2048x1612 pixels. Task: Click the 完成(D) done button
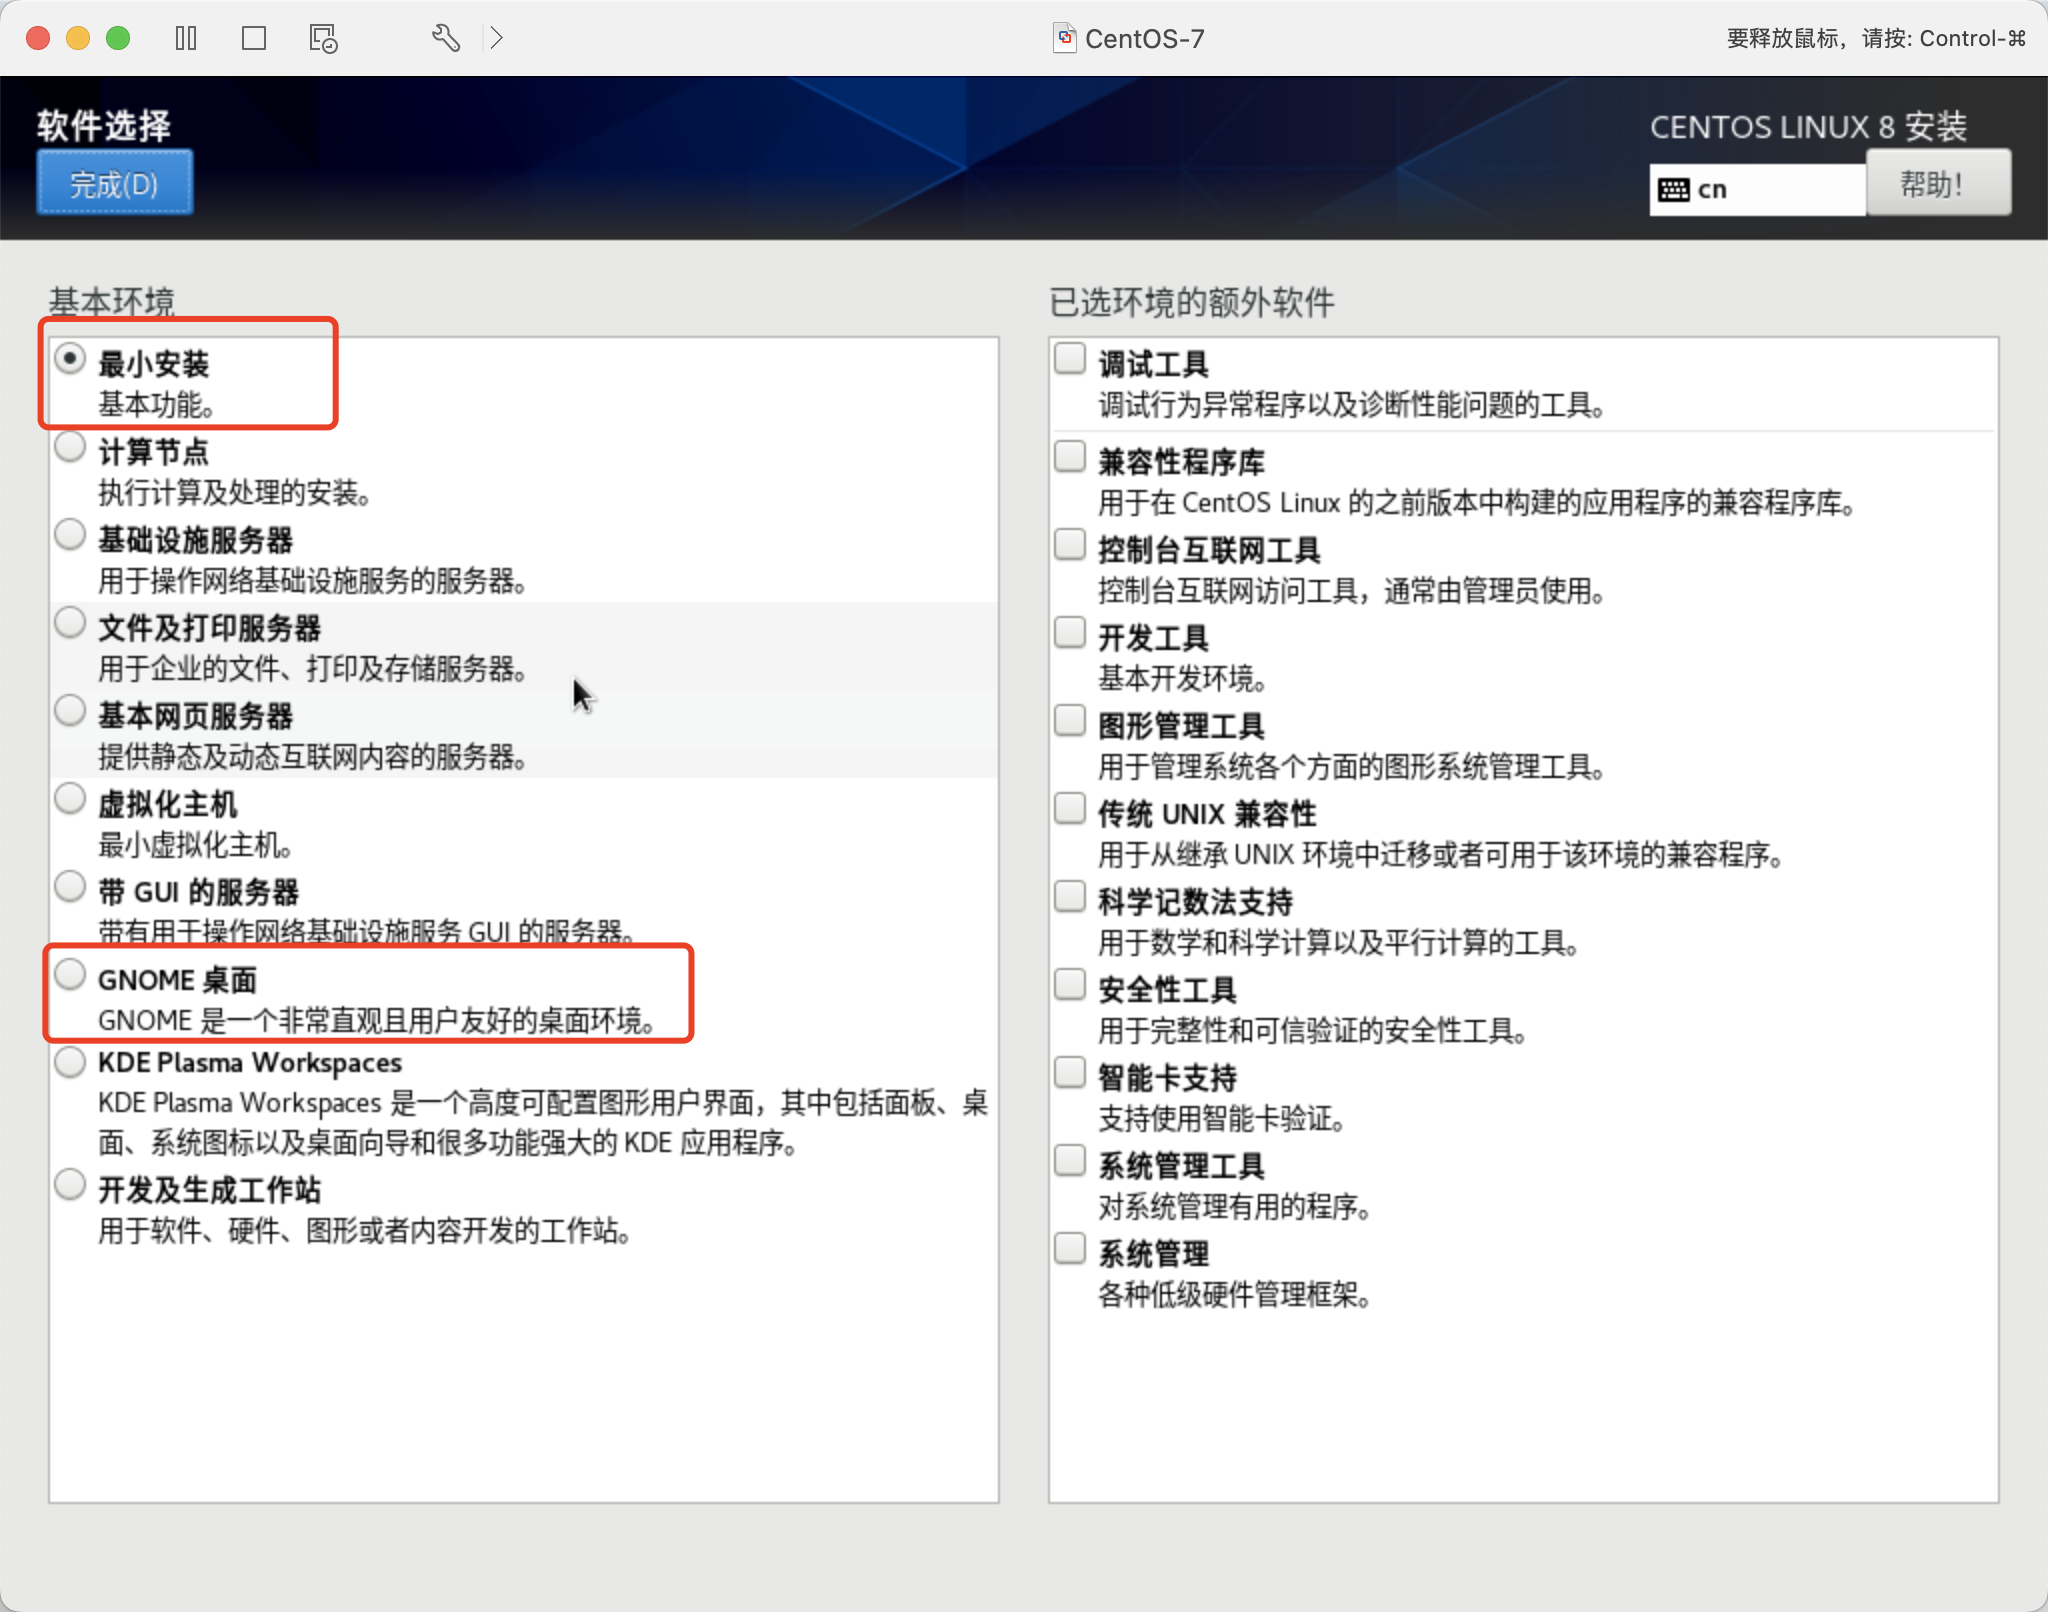coord(114,183)
